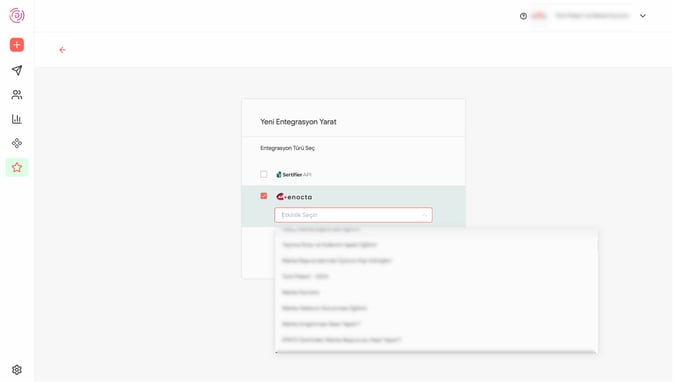Click the Entegrasyon Türü Seç label
The image size is (673, 382).
pos(287,148)
